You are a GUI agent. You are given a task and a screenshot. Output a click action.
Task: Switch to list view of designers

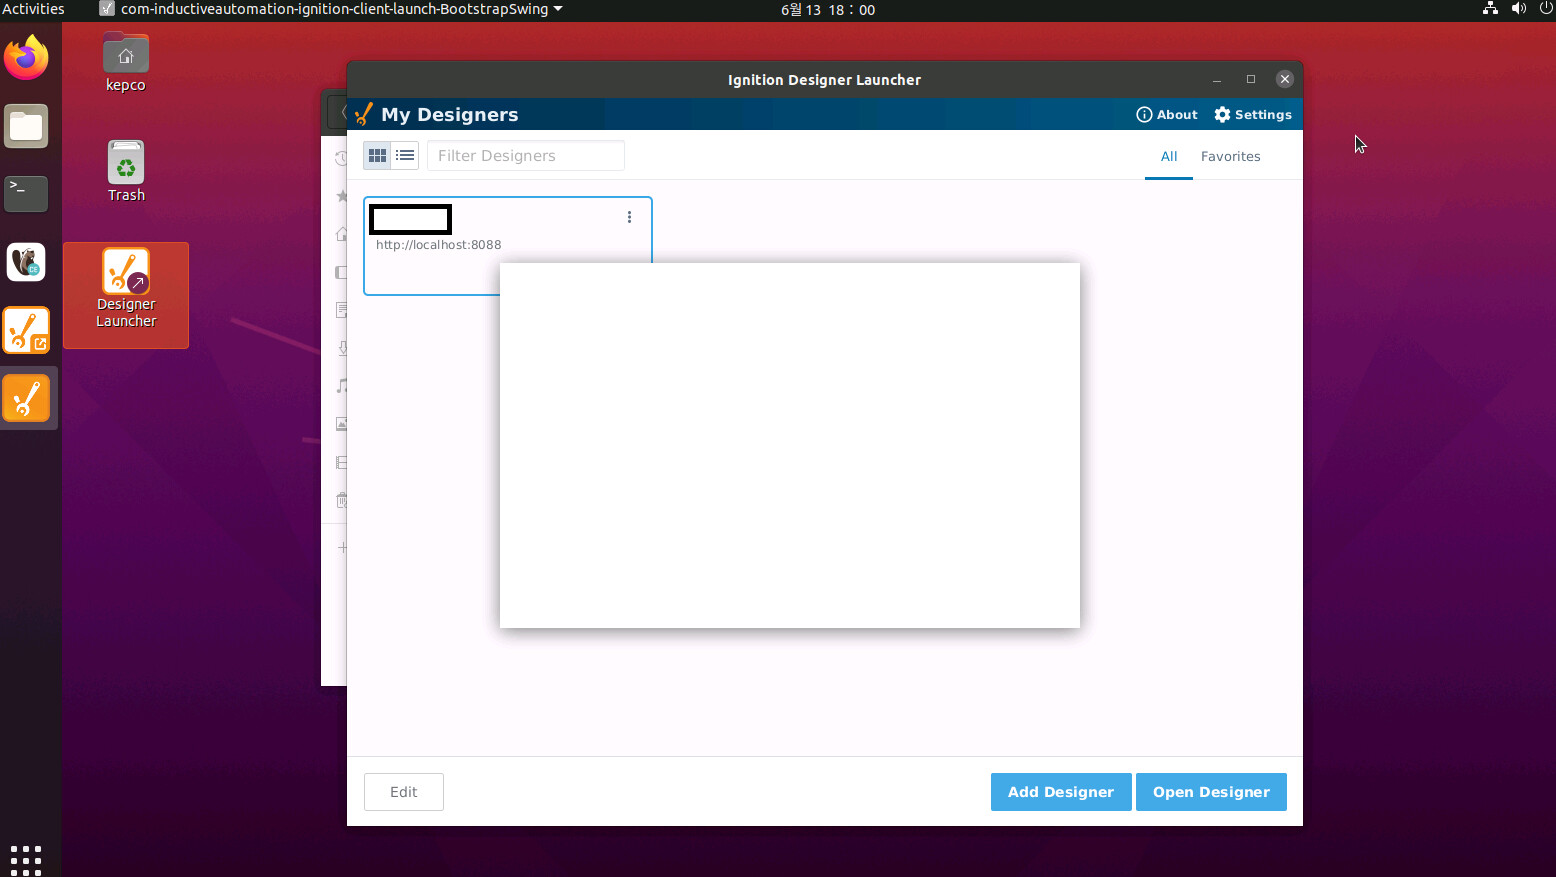[405, 156]
